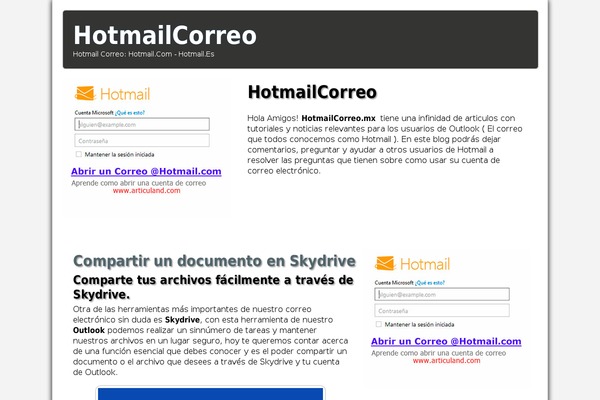Visit www.articuland.com link in sidebar widget

tap(447, 361)
